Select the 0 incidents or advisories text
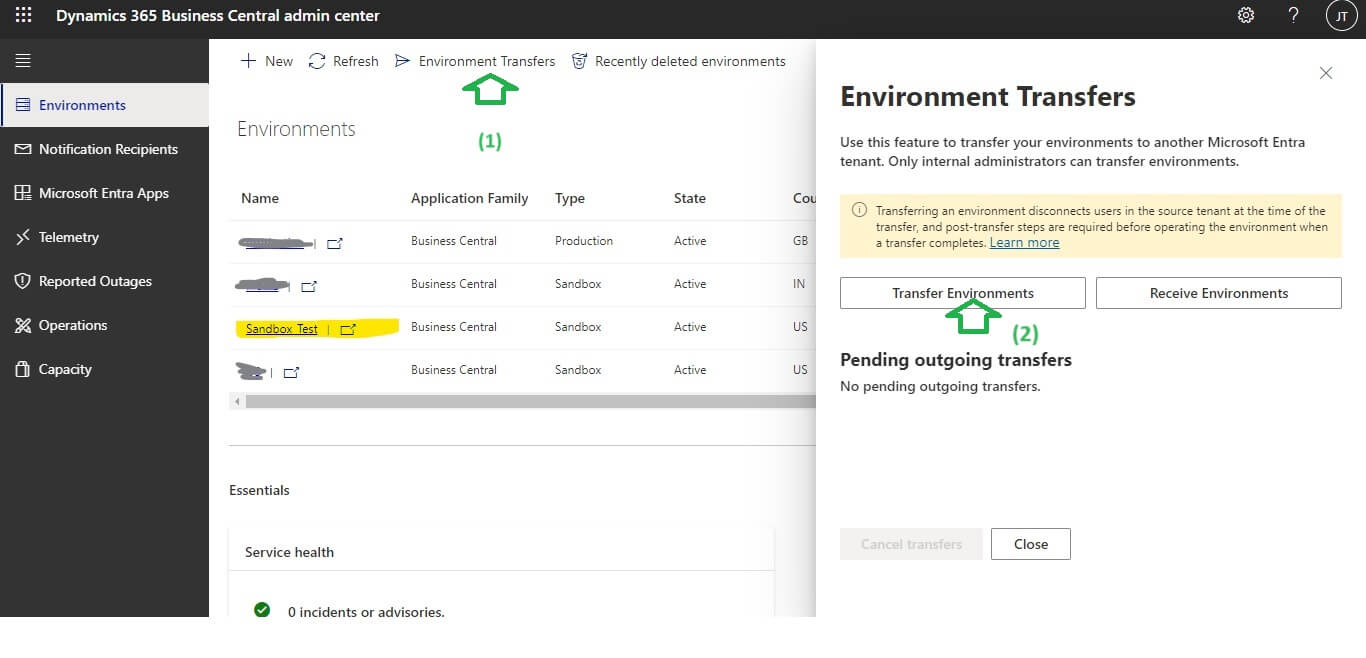The width and height of the screenshot is (1366, 658). (366, 611)
